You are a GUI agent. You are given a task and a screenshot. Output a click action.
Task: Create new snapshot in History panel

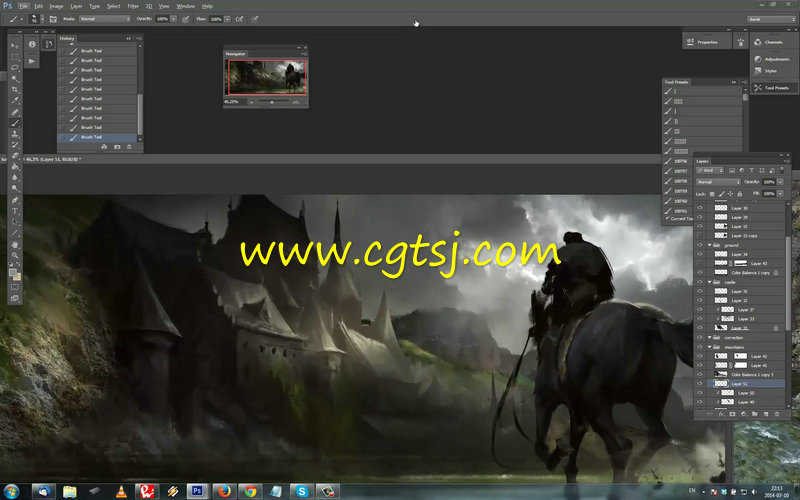pos(117,147)
